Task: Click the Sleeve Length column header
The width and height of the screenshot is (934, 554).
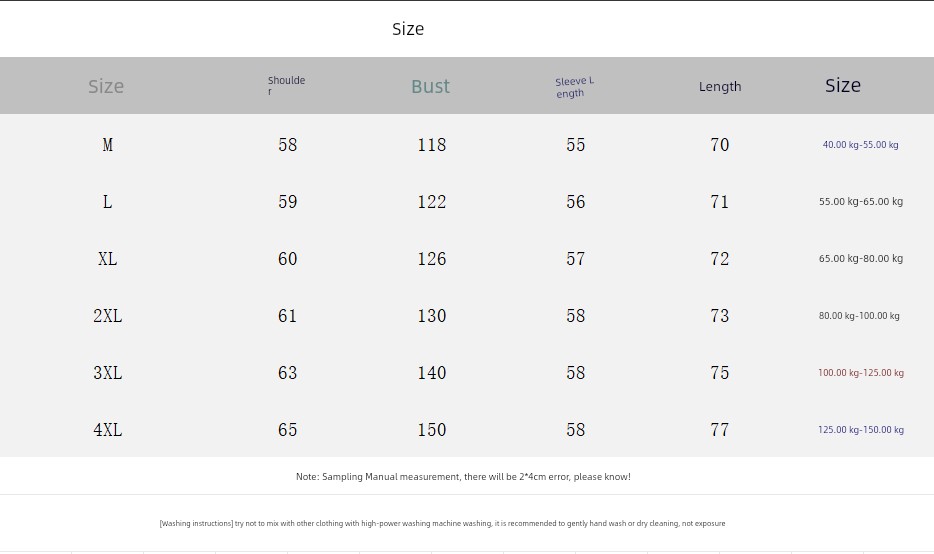Action: point(574,87)
